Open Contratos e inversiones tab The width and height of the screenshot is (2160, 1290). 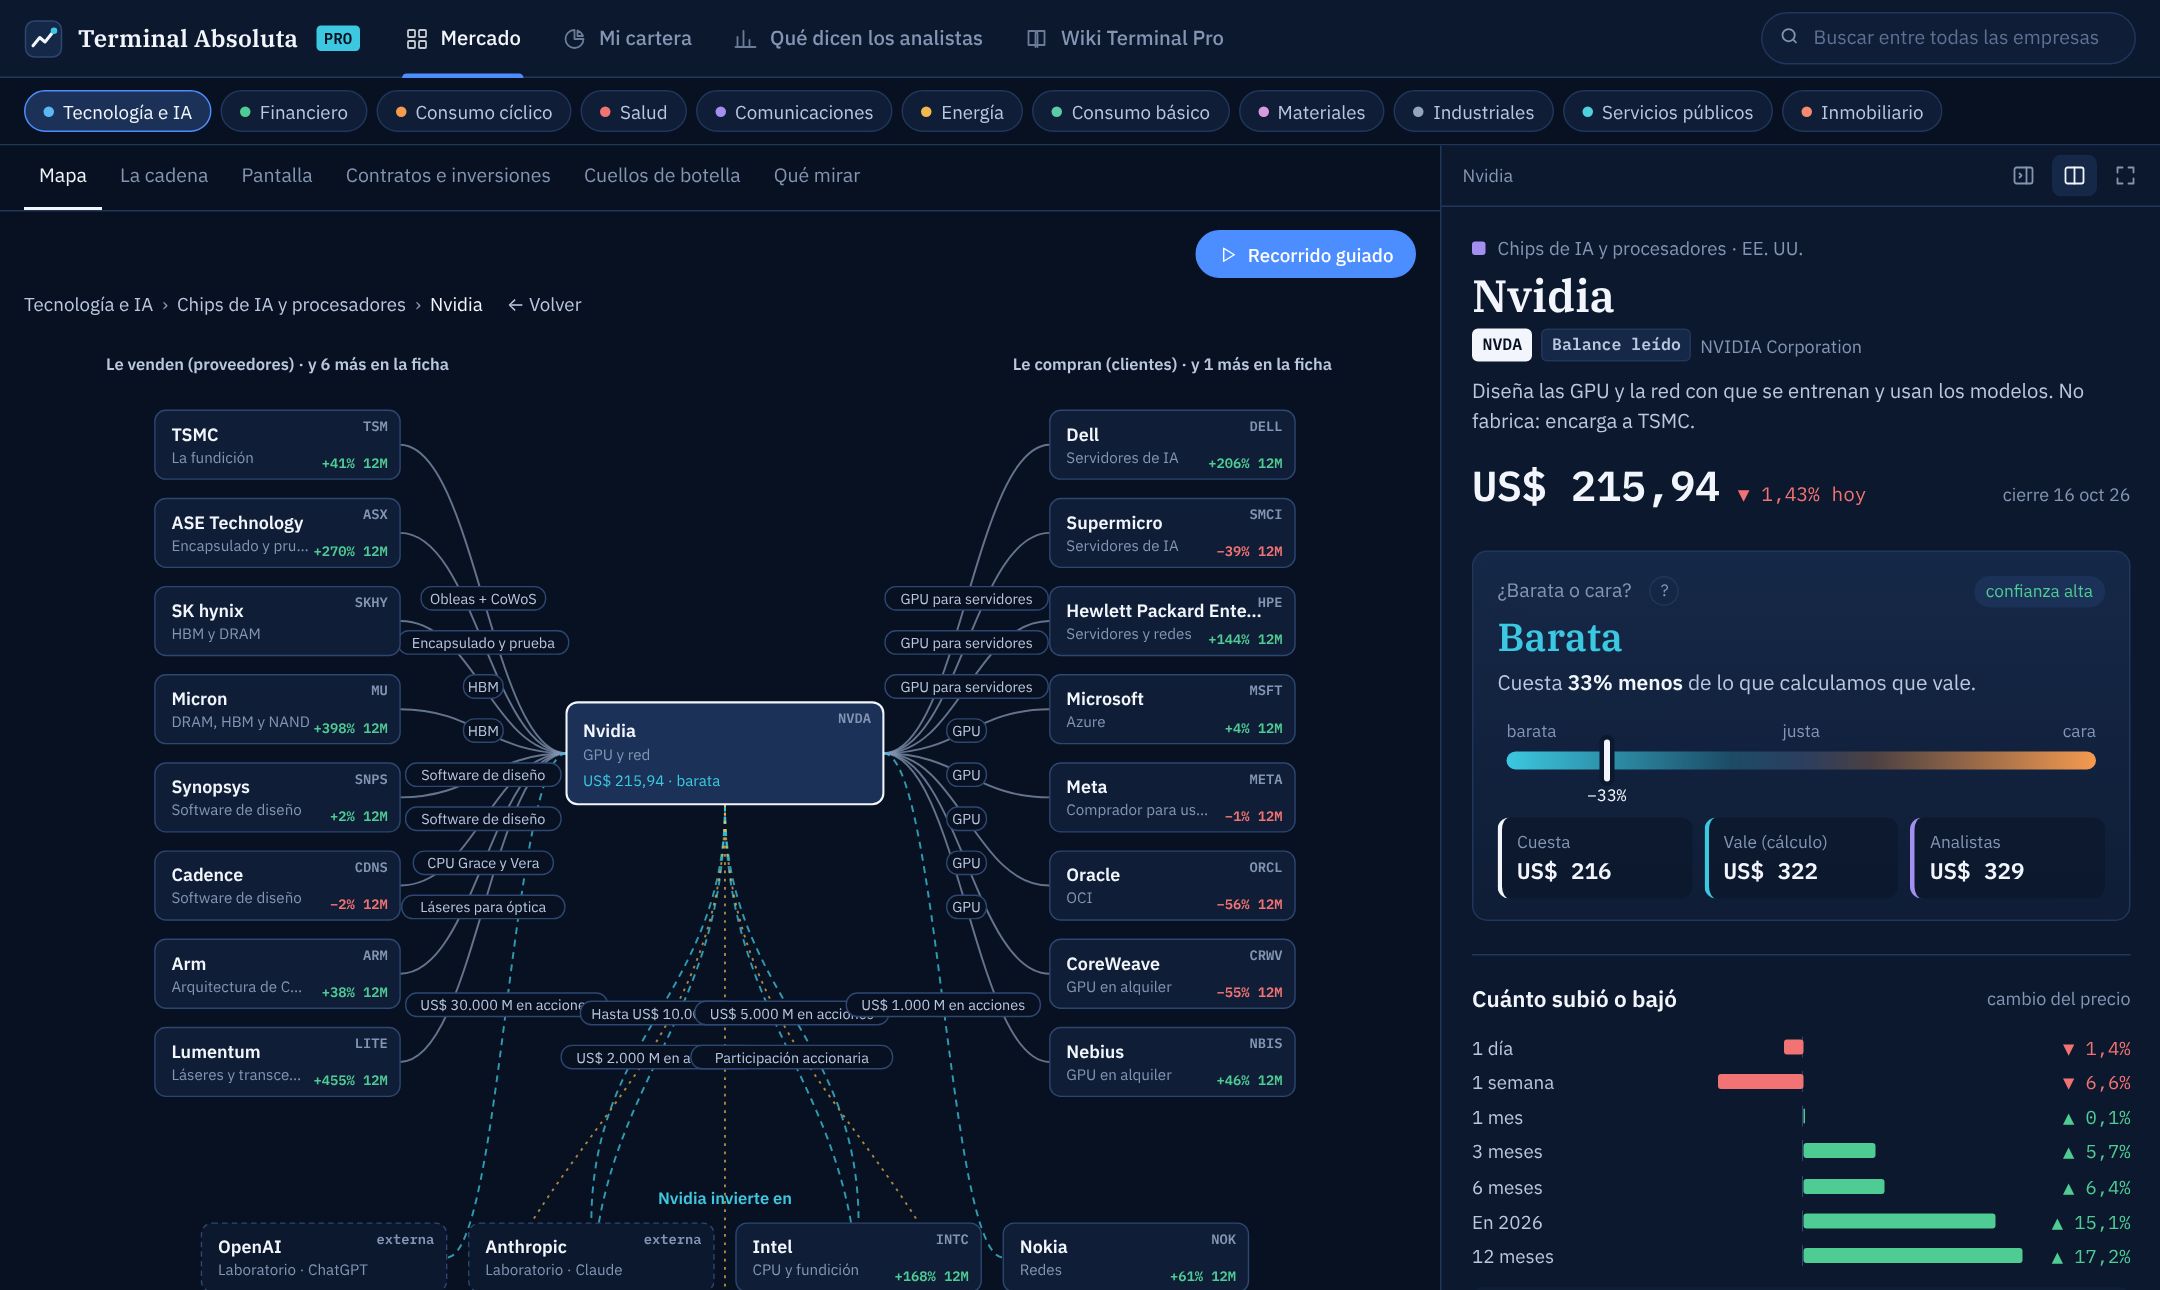pyautogui.click(x=448, y=175)
